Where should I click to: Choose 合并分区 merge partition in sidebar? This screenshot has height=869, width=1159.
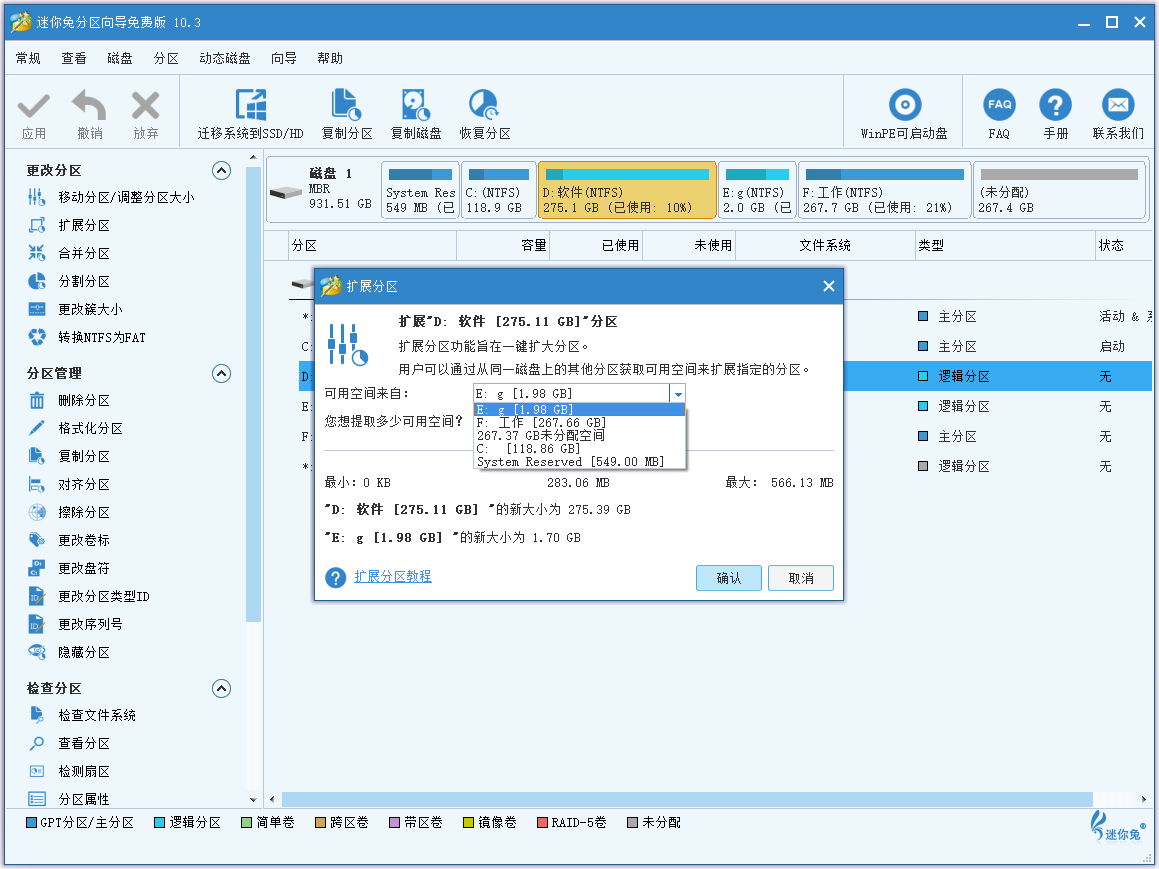pos(69,253)
